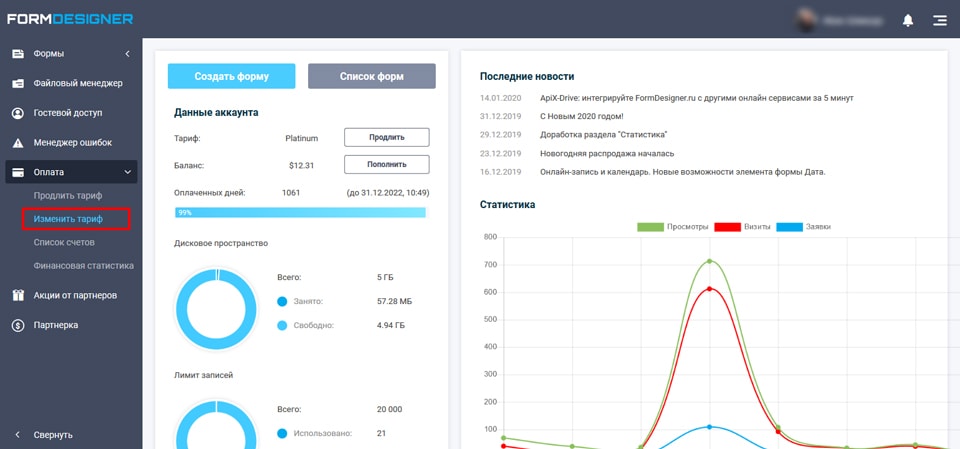Open the hamburger menu in header

point(939,20)
